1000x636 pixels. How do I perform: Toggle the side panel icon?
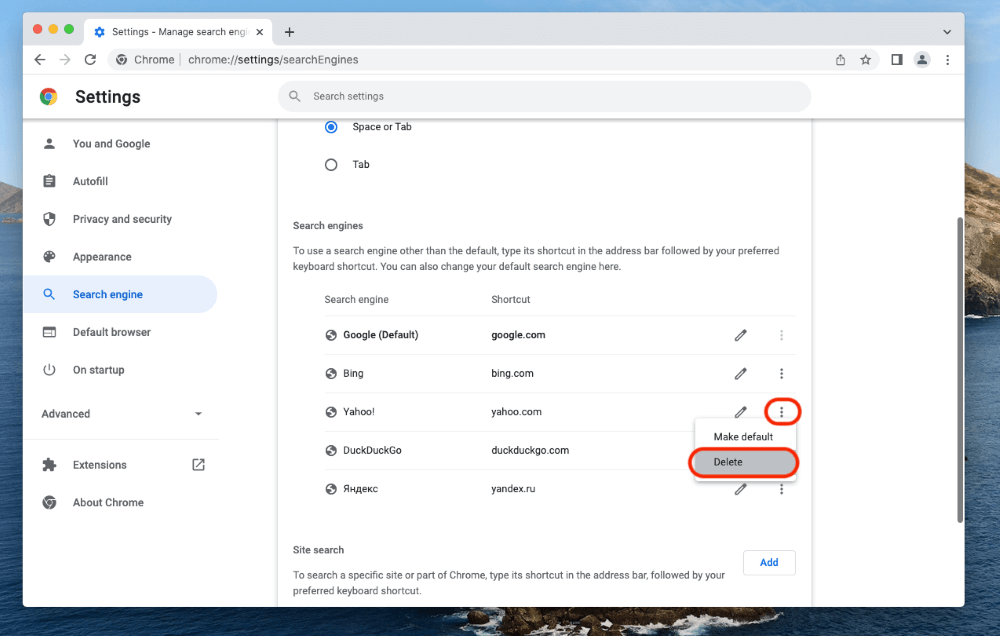point(897,60)
